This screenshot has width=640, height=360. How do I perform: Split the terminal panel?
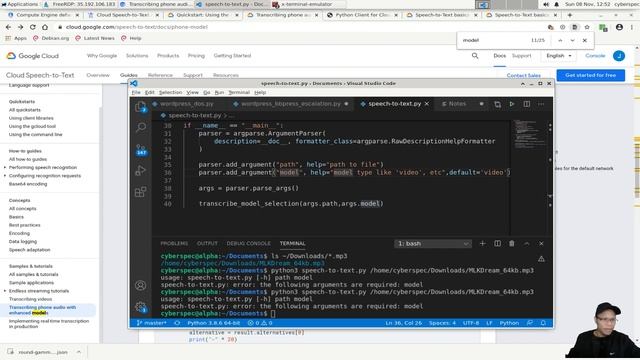pyautogui.click(x=497, y=244)
